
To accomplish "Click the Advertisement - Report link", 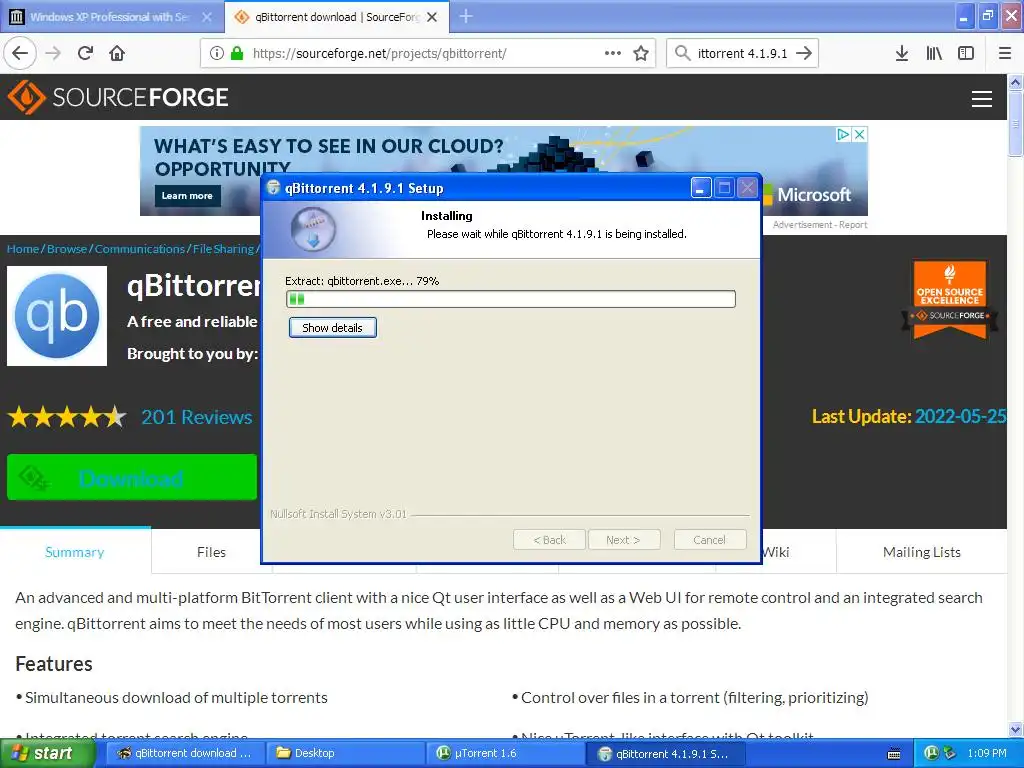I will point(820,225).
